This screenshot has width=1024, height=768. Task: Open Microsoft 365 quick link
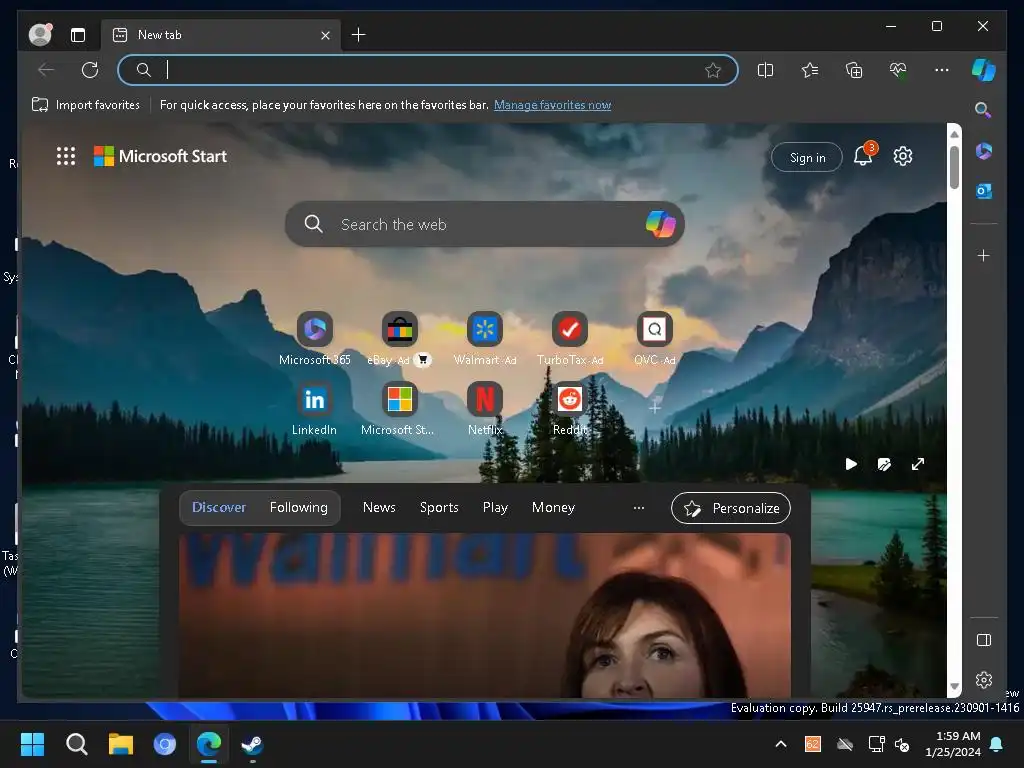tap(315, 338)
